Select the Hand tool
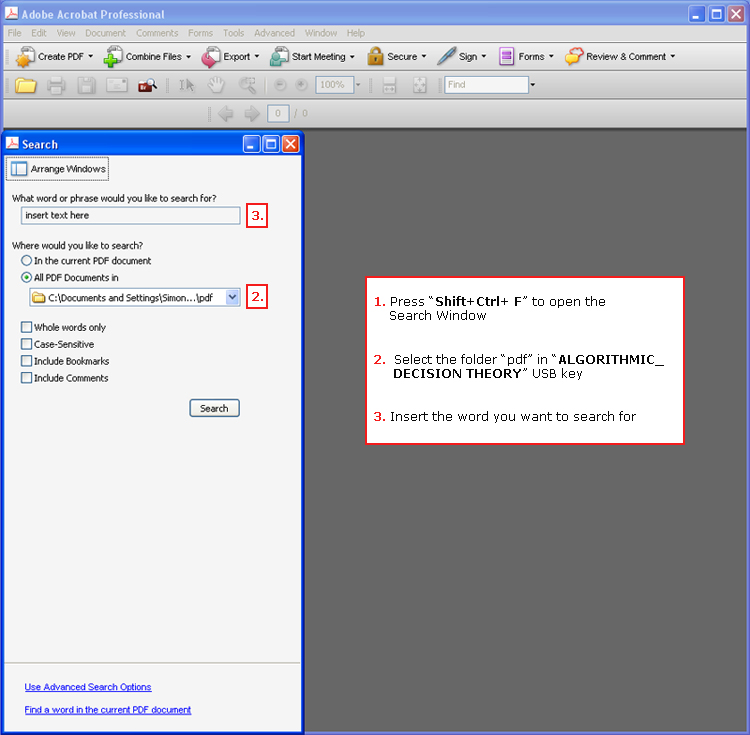Viewport: 750px width, 735px height. [216, 85]
